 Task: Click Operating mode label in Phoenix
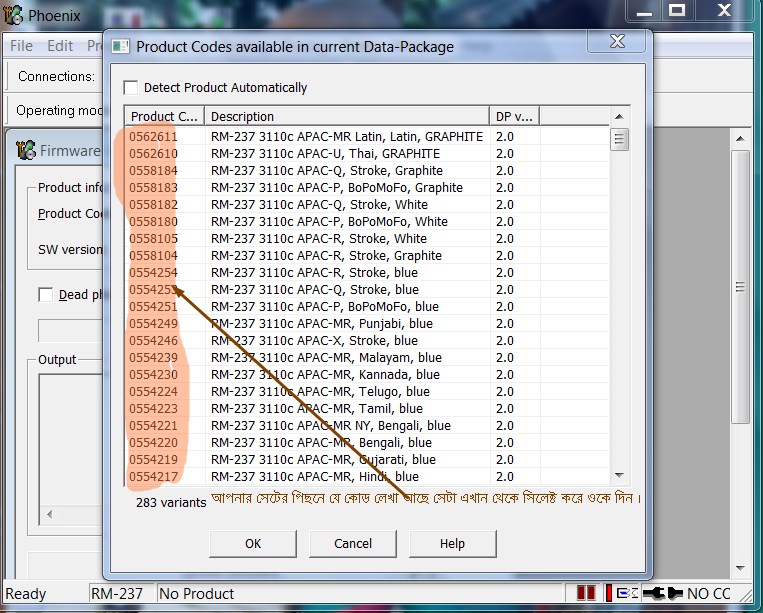pyautogui.click(x=59, y=110)
